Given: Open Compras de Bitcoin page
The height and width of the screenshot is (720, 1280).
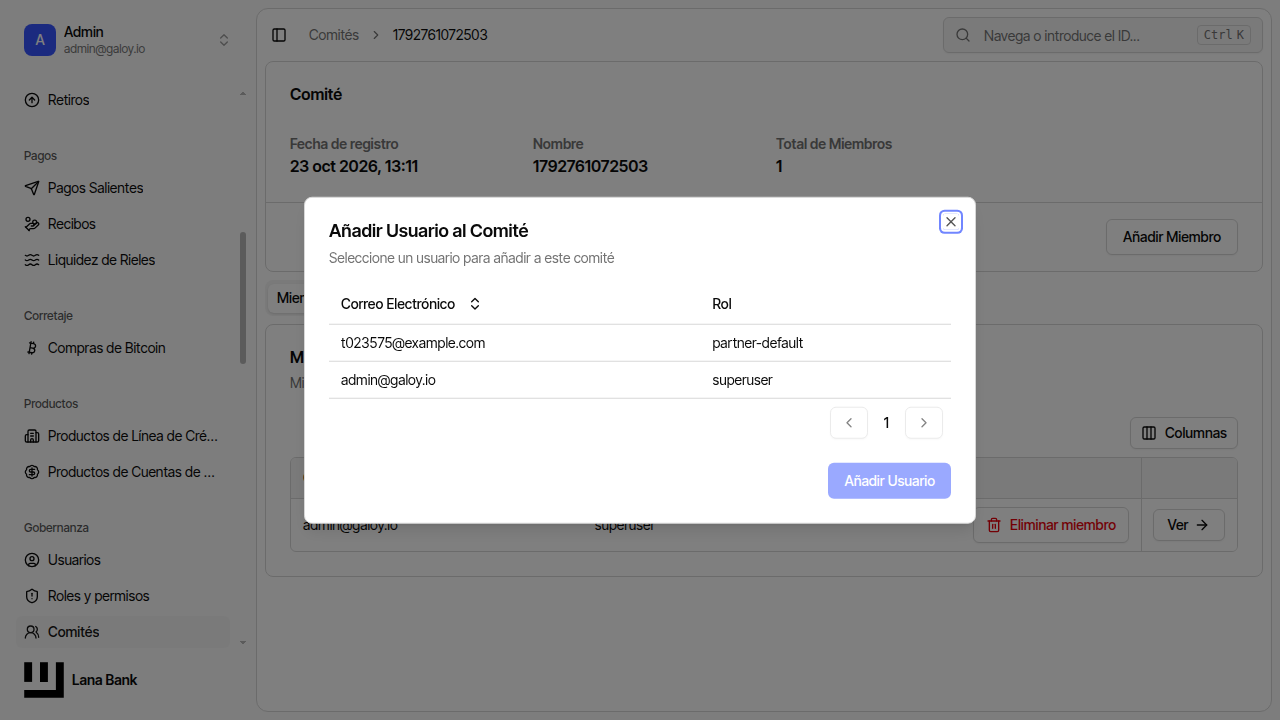Looking at the screenshot, I should pos(124,348).
